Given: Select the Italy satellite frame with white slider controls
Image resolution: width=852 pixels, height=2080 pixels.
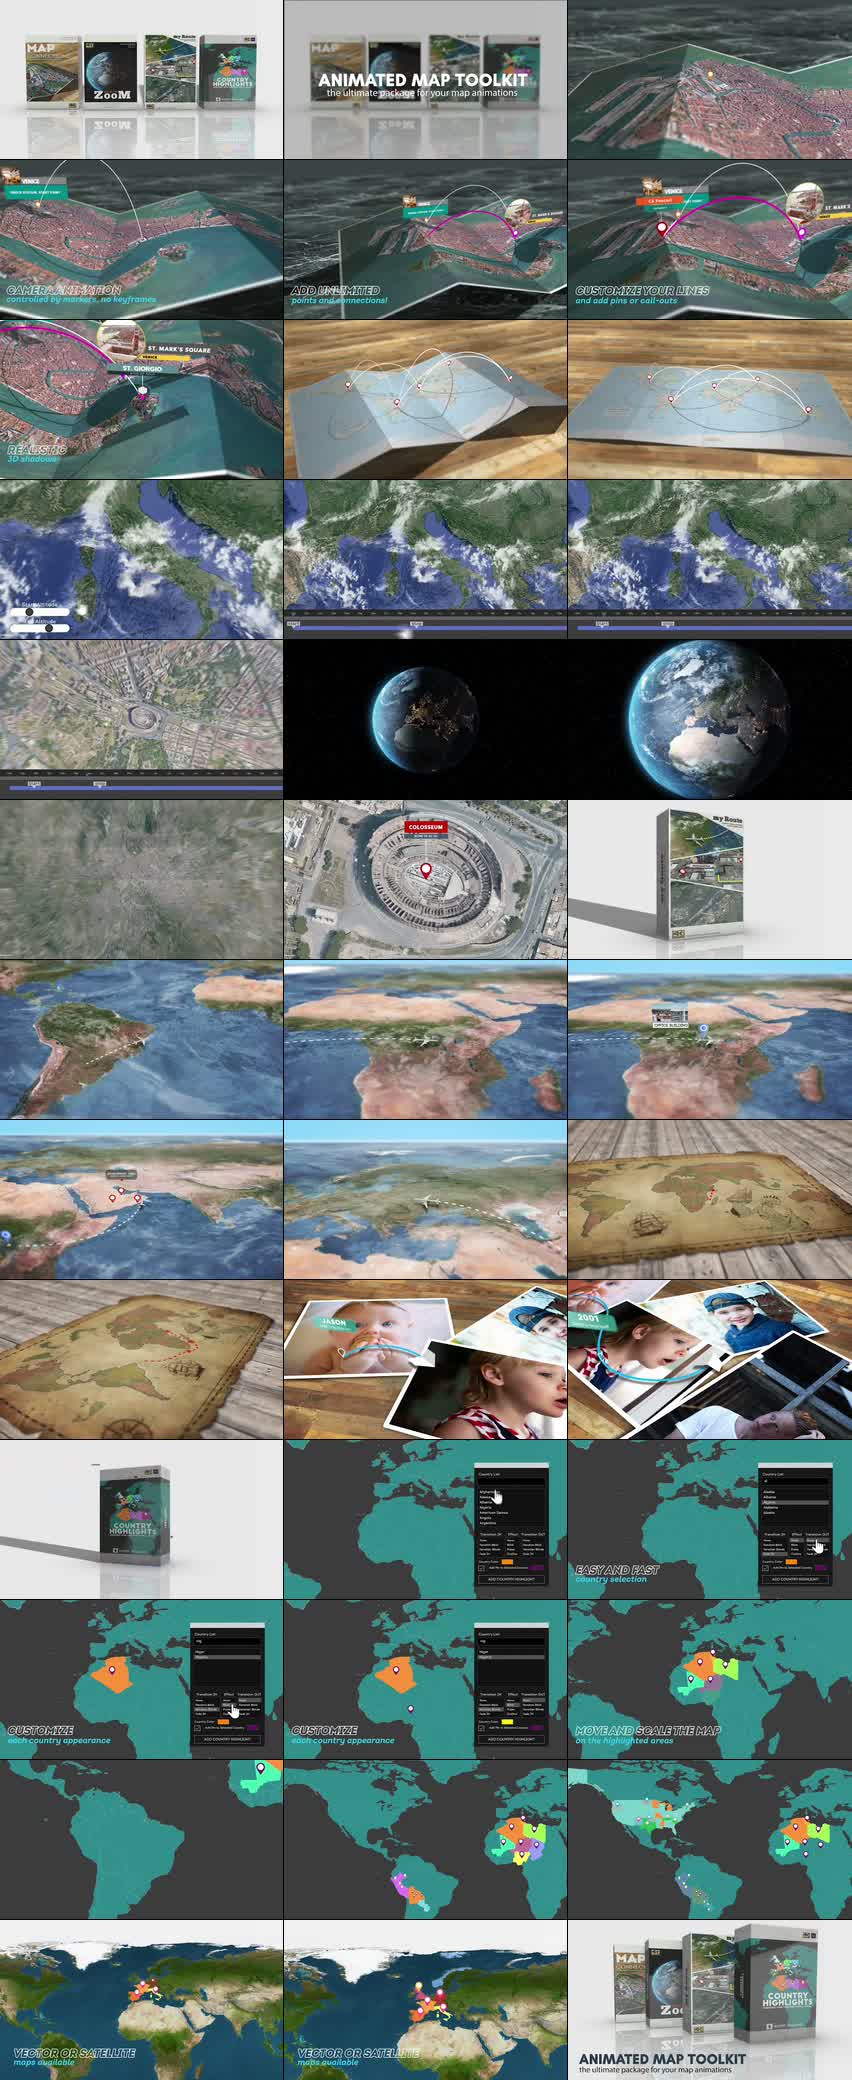Looking at the screenshot, I should [141, 560].
